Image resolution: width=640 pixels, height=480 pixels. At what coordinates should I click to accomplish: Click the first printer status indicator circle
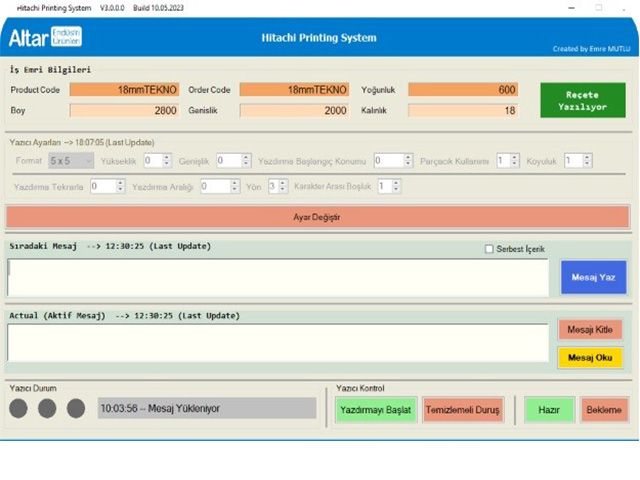(18, 409)
